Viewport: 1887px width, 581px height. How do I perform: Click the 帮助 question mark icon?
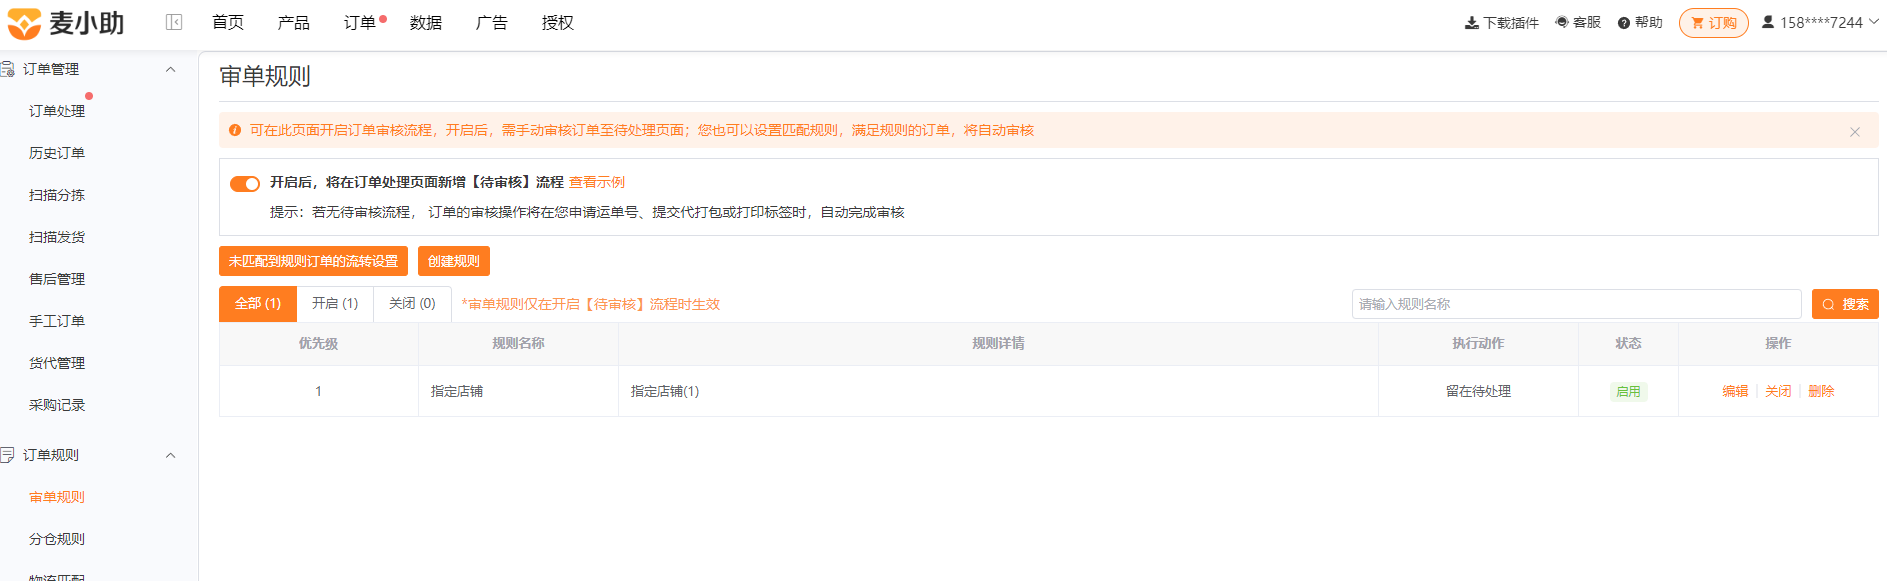click(1624, 23)
